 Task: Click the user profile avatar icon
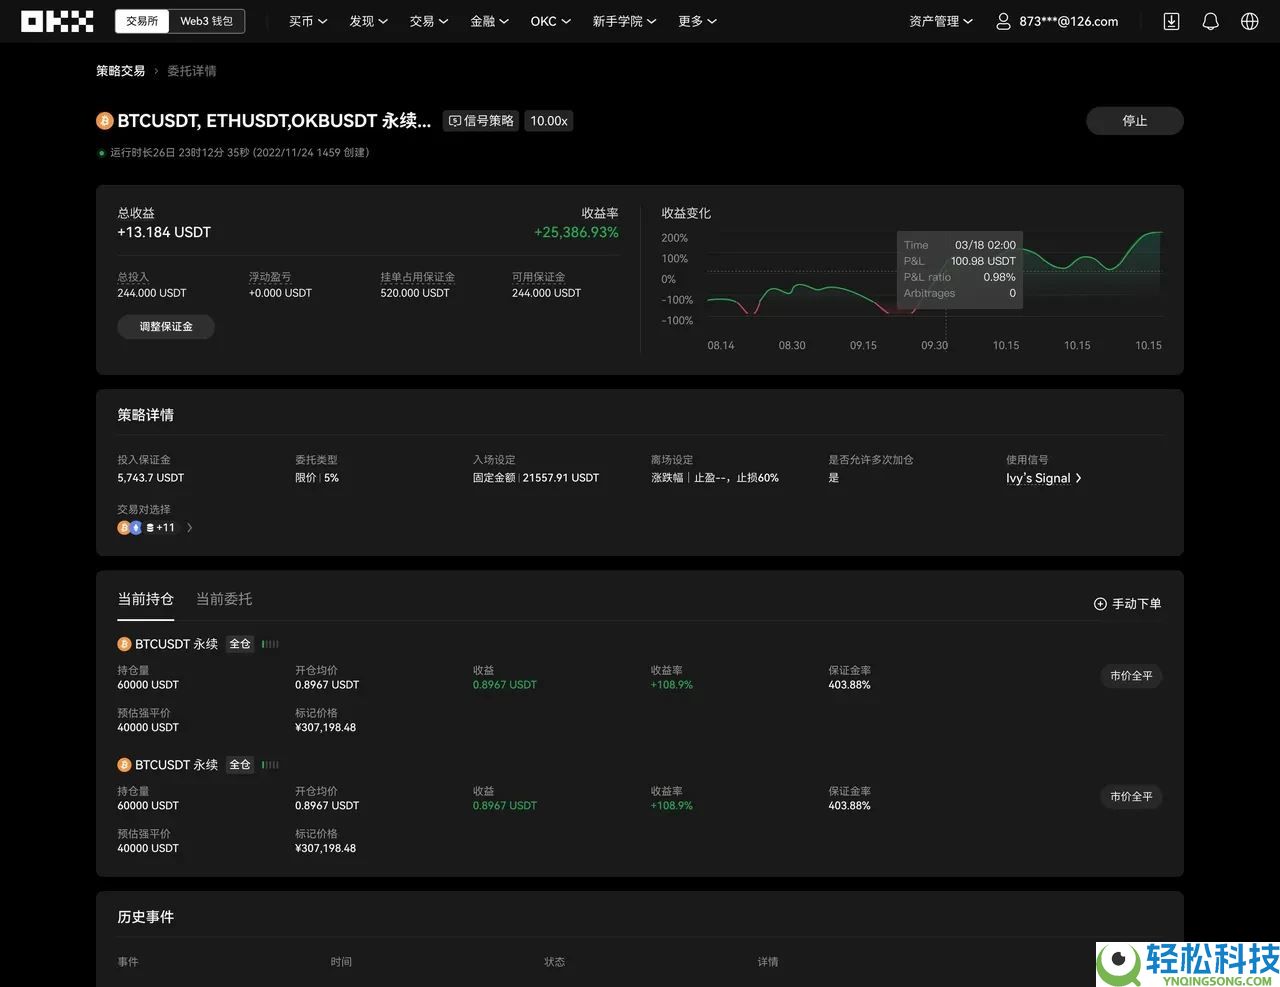[1003, 21]
